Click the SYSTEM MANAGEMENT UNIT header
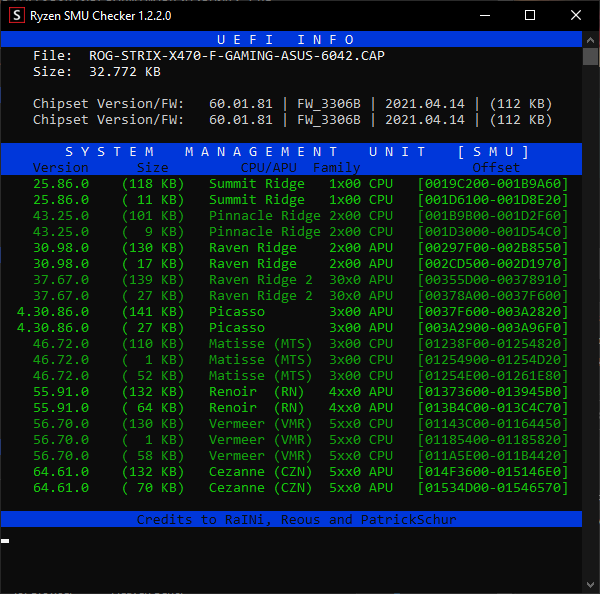 click(297, 152)
